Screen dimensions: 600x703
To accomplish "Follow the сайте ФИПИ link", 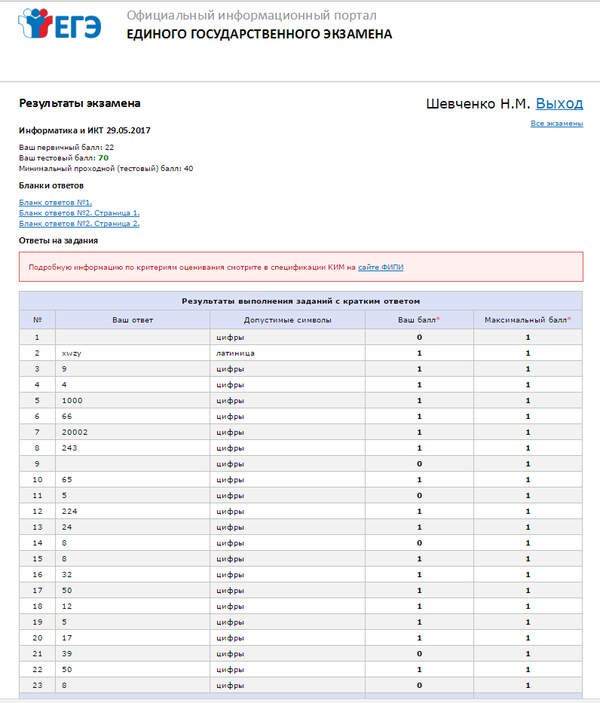I will pos(380,267).
